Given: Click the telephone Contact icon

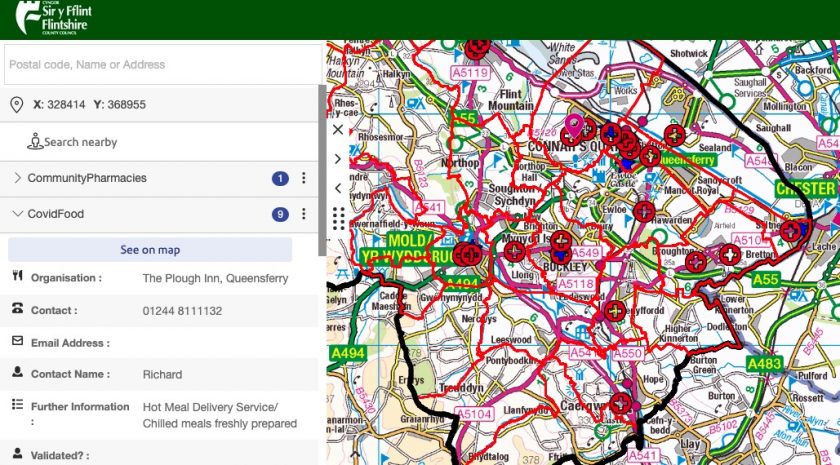Looking at the screenshot, I should (x=18, y=308).
